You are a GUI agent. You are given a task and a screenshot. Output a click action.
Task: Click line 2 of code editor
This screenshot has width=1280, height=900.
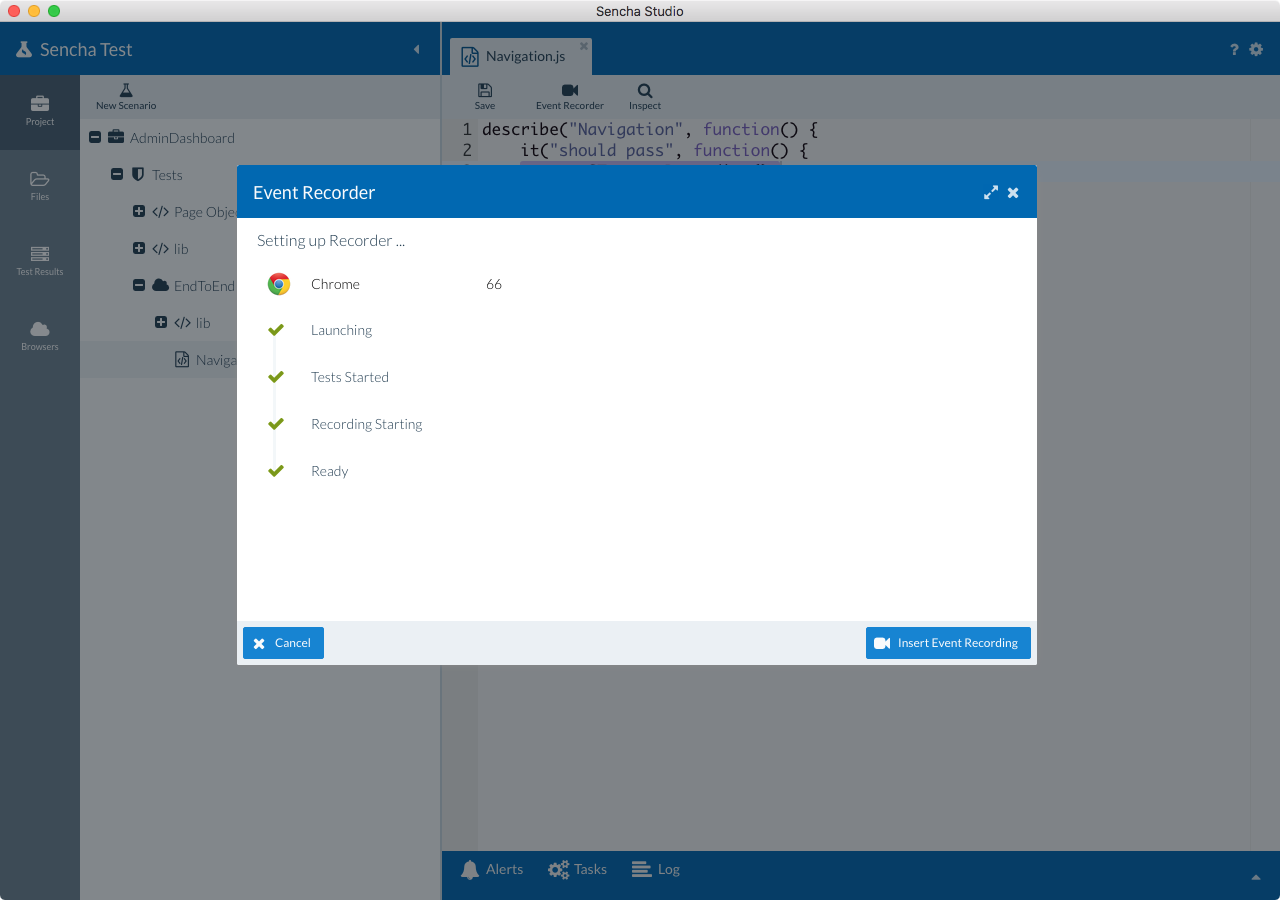pyautogui.click(x=664, y=150)
